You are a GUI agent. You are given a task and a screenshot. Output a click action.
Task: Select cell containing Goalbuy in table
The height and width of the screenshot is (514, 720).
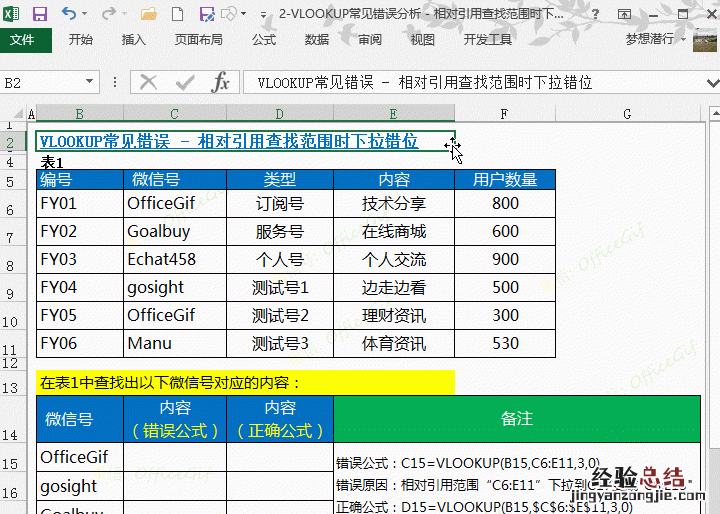coord(158,231)
